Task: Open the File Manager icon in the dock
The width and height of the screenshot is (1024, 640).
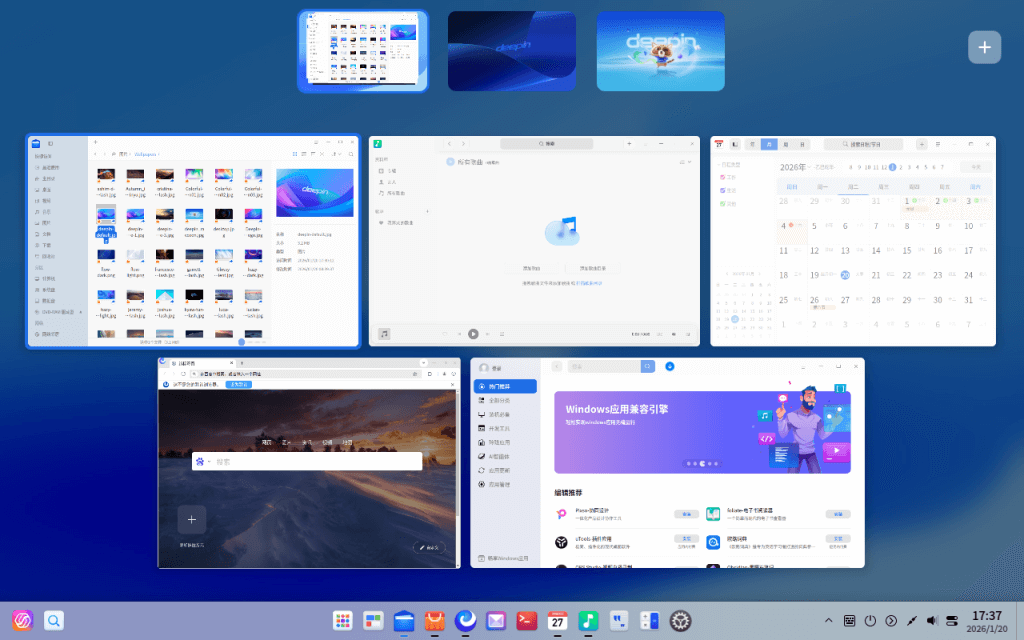Action: pos(404,620)
